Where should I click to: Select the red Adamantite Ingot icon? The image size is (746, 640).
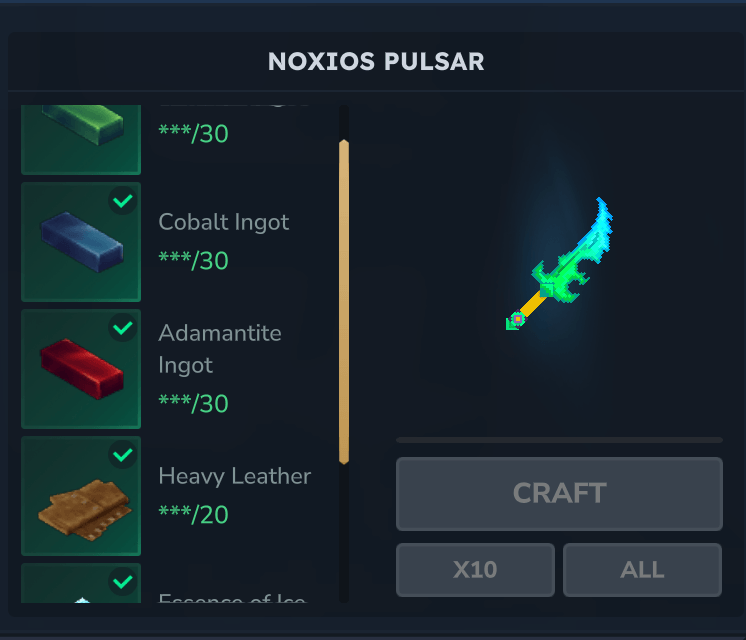coord(81,369)
